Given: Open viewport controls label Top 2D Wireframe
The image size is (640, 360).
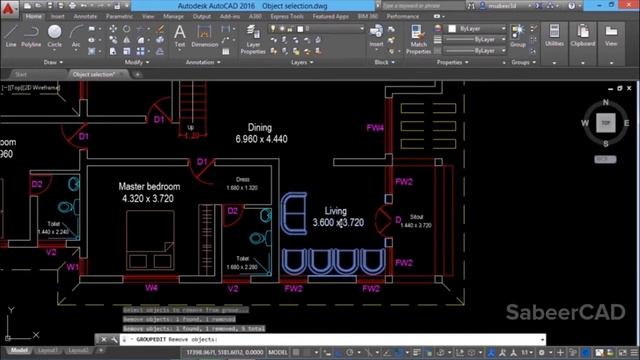Looking at the screenshot, I should pos(31,87).
